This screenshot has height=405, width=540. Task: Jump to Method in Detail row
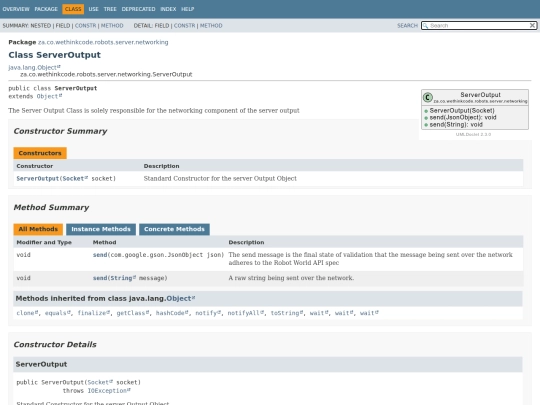click(x=211, y=25)
